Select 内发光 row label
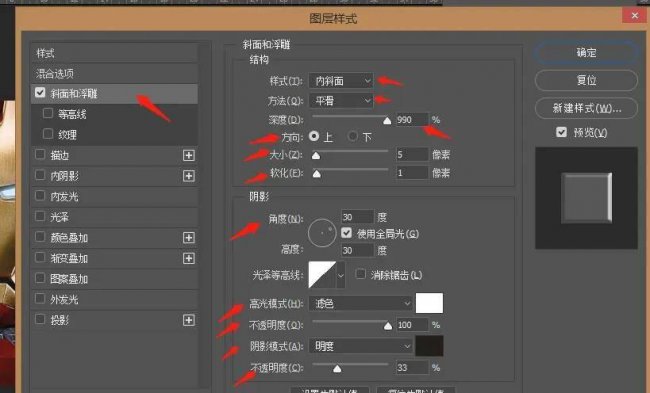650x393 pixels. [64, 196]
